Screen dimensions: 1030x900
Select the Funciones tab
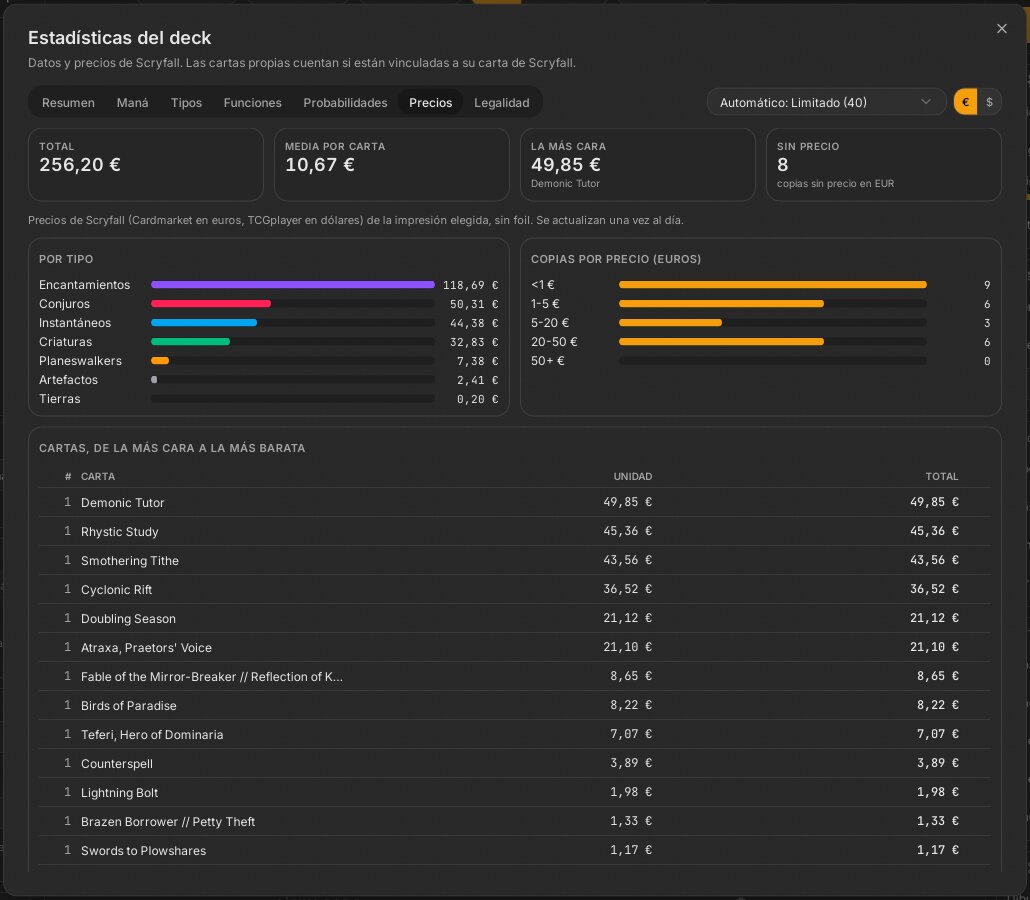tap(252, 102)
